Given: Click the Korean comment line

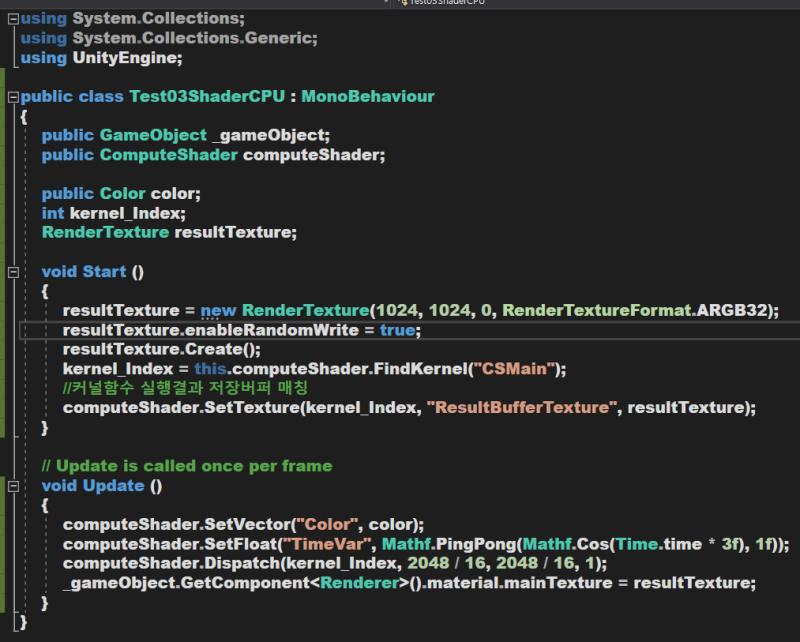Looking at the screenshot, I should point(185,388).
